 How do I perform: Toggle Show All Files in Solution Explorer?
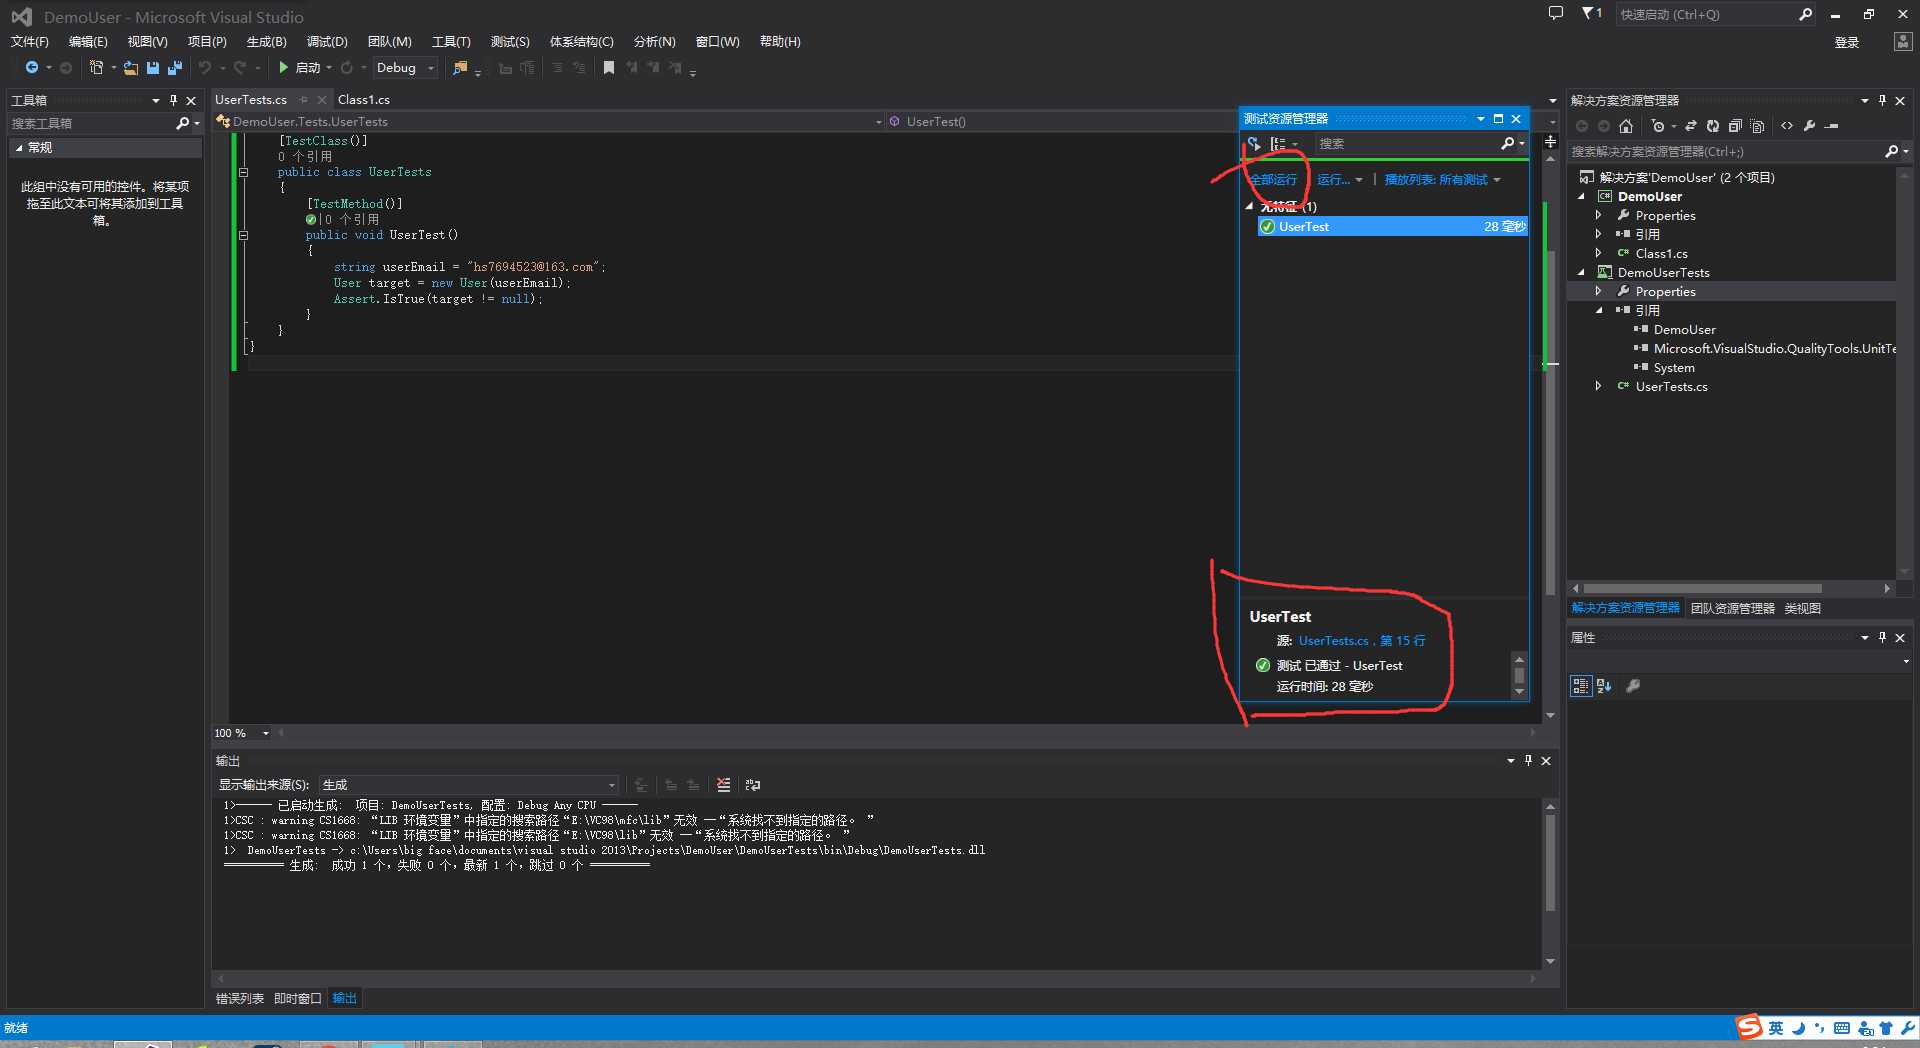tap(1757, 126)
